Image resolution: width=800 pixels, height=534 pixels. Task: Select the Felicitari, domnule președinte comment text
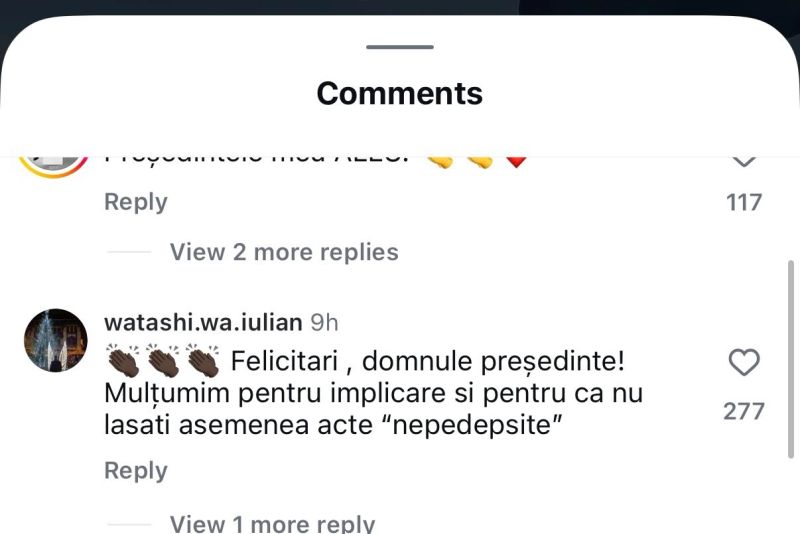[x=373, y=393]
